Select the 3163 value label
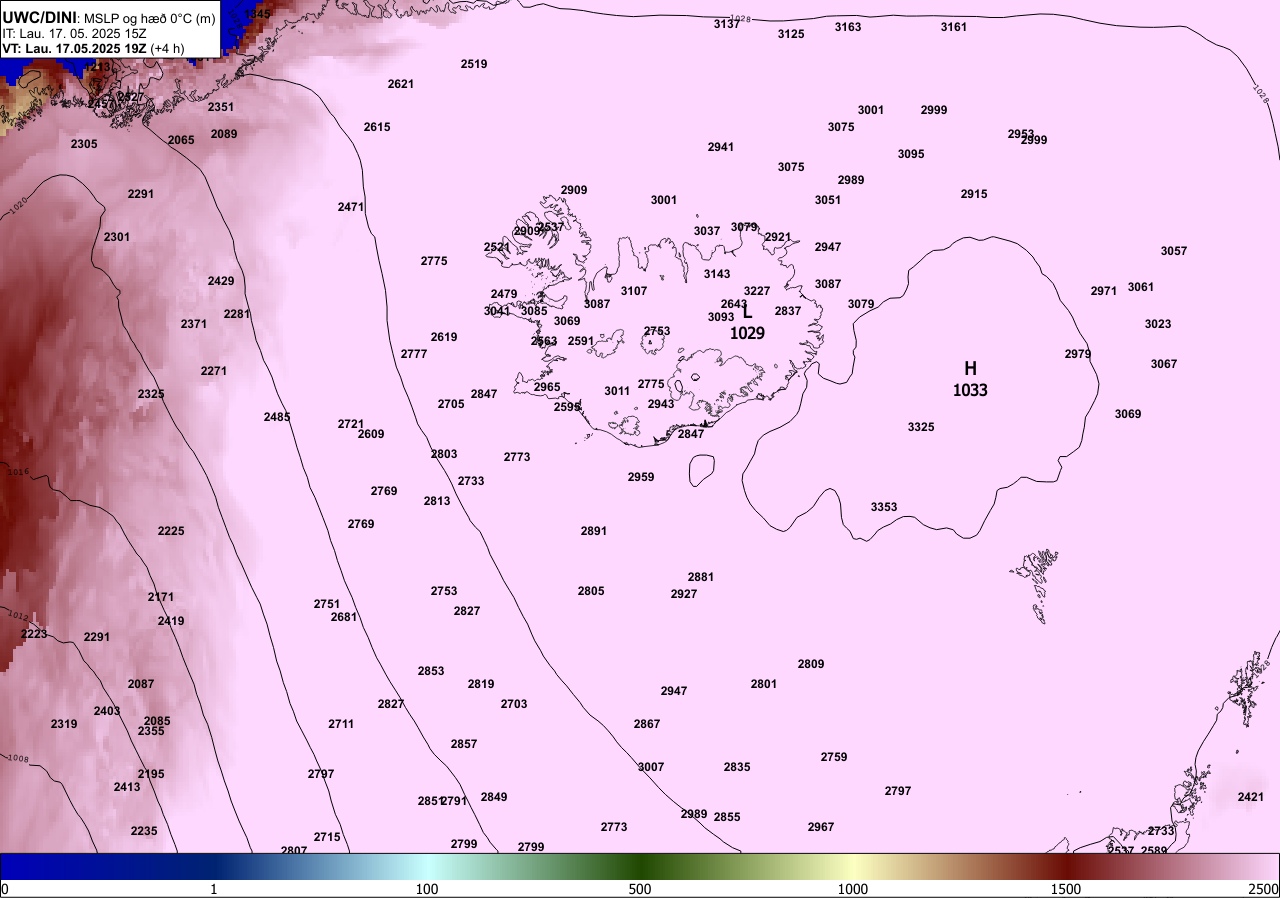The width and height of the screenshot is (1280, 898). (848, 27)
